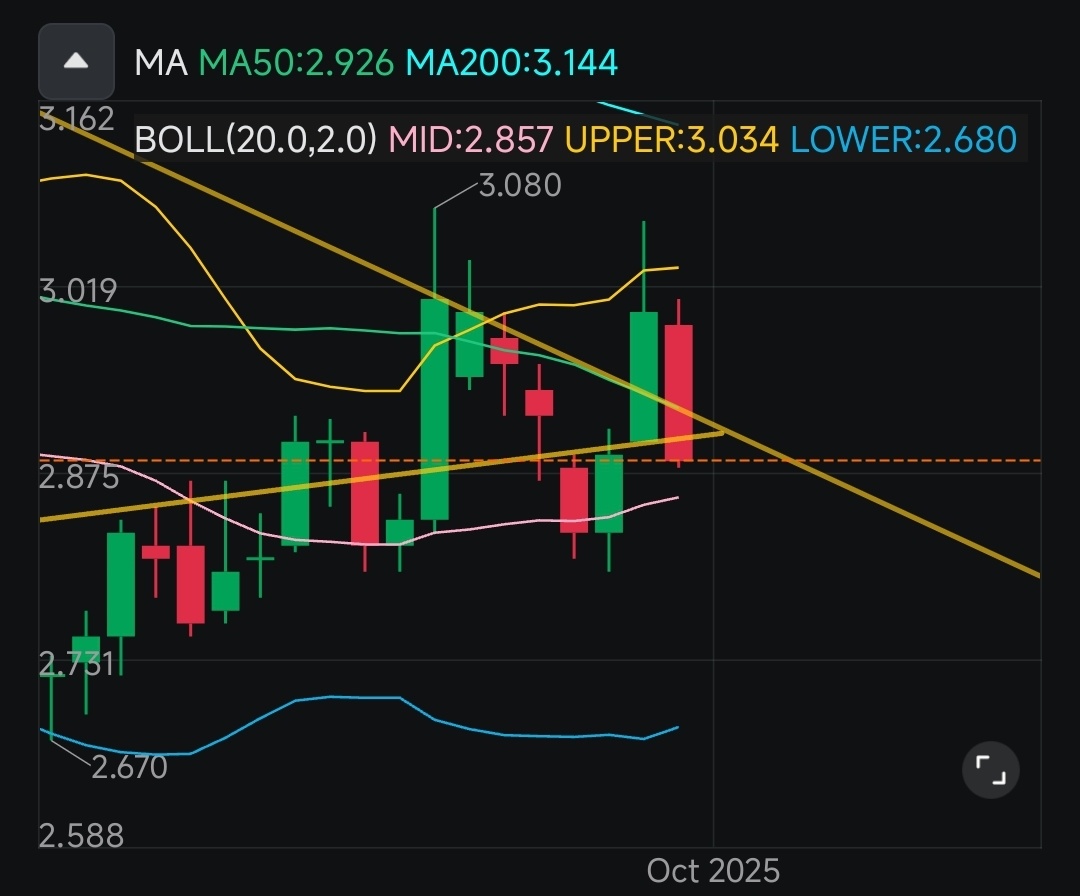Collapse the indicator legend with the up arrow

pos(75,61)
